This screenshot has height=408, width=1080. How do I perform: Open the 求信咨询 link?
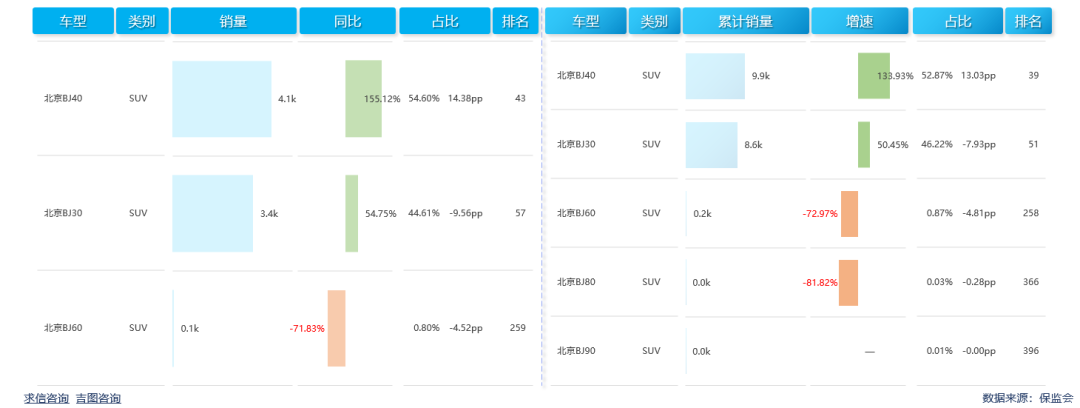tap(46, 398)
